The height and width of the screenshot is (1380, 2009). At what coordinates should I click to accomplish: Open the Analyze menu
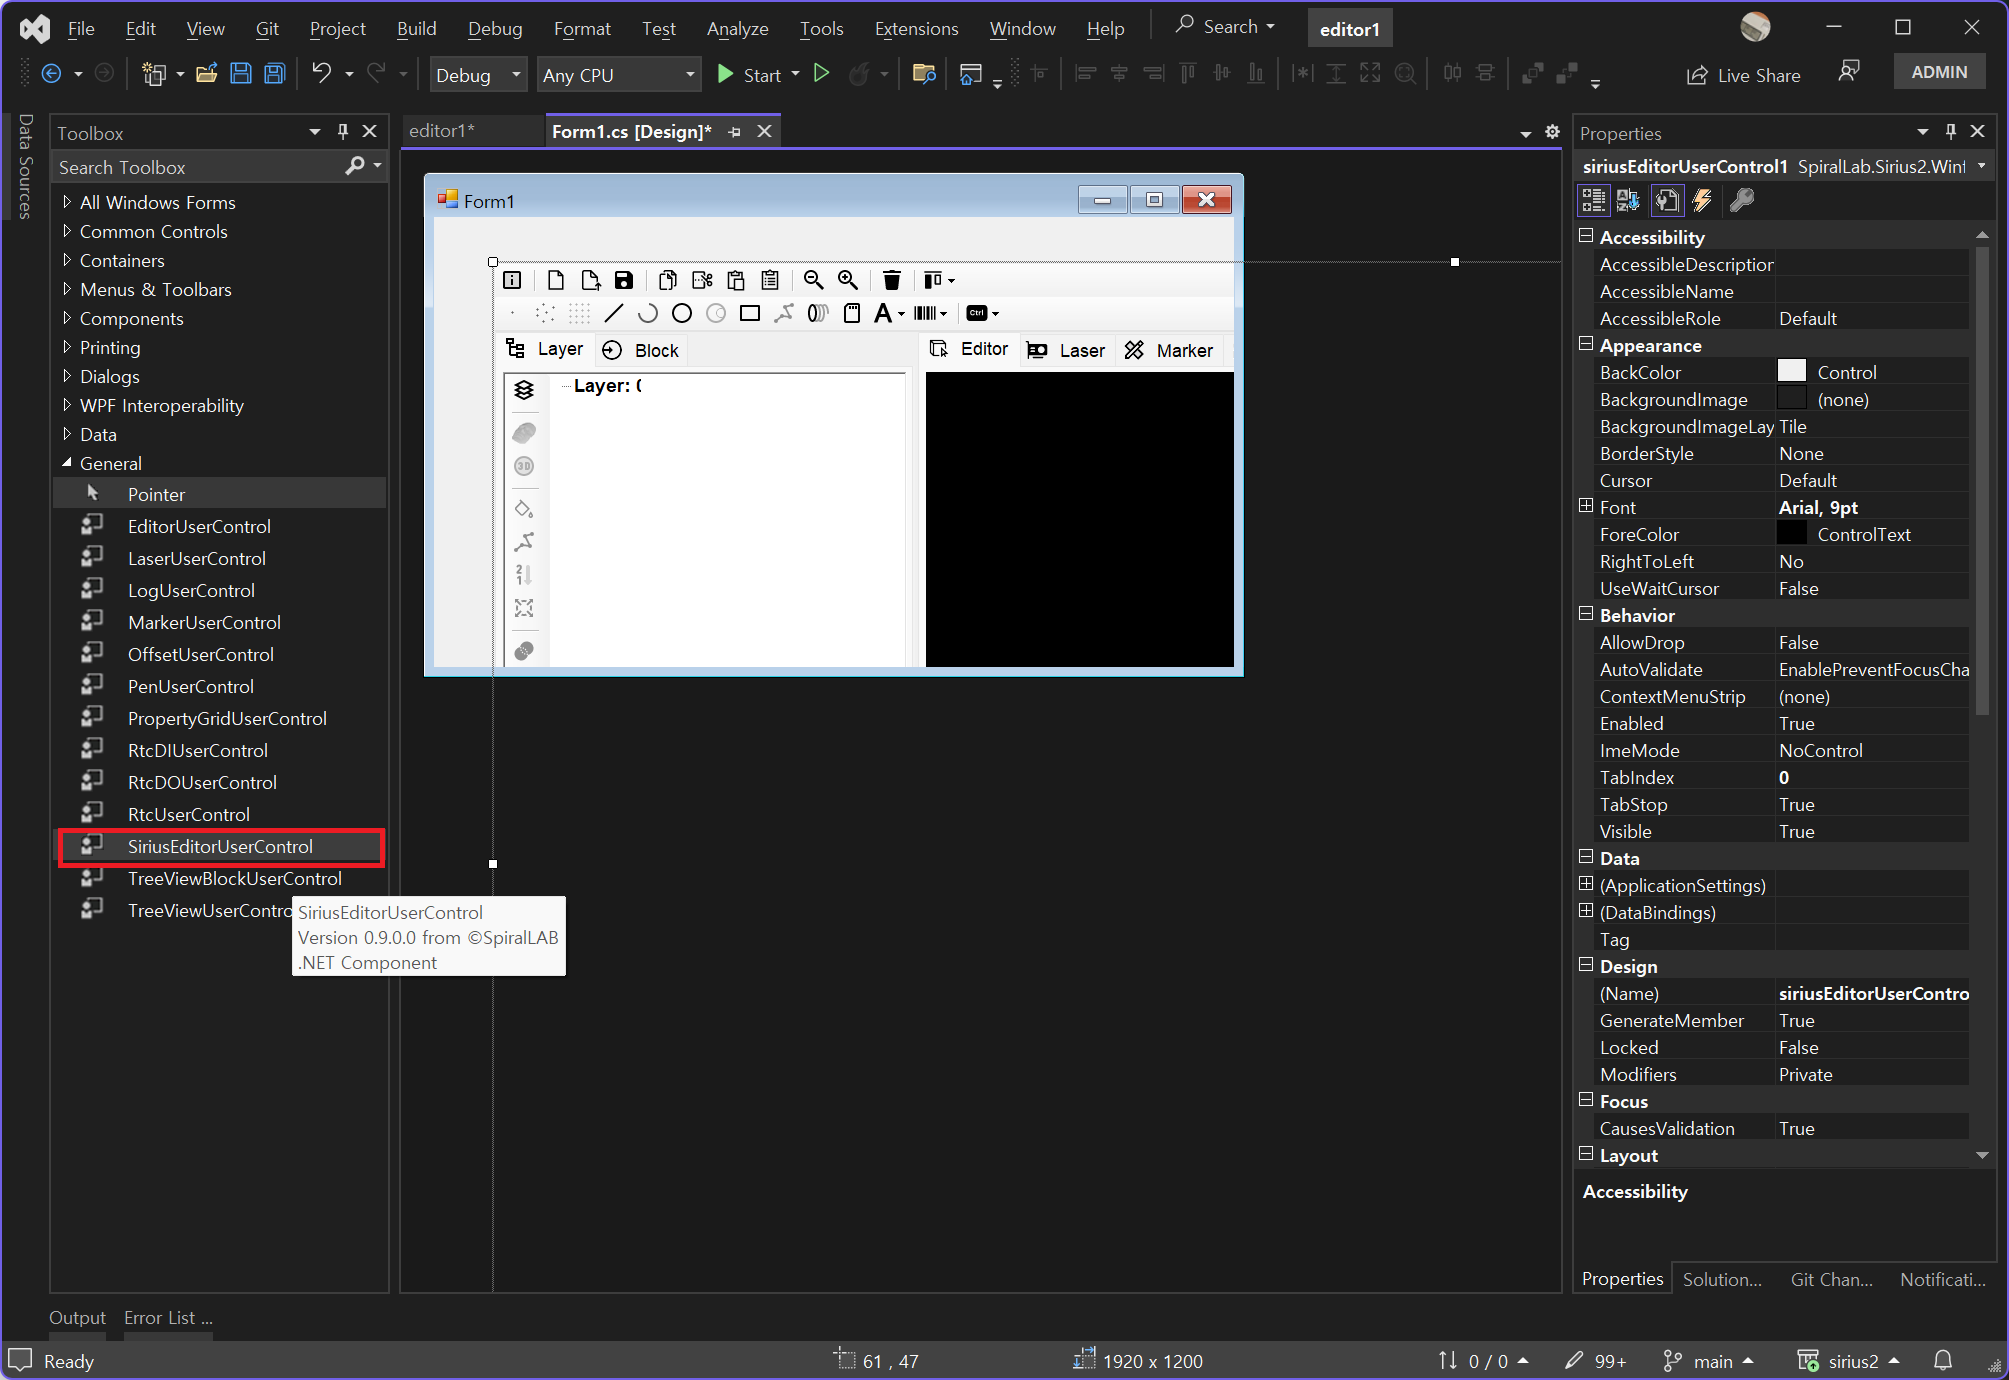point(737,28)
